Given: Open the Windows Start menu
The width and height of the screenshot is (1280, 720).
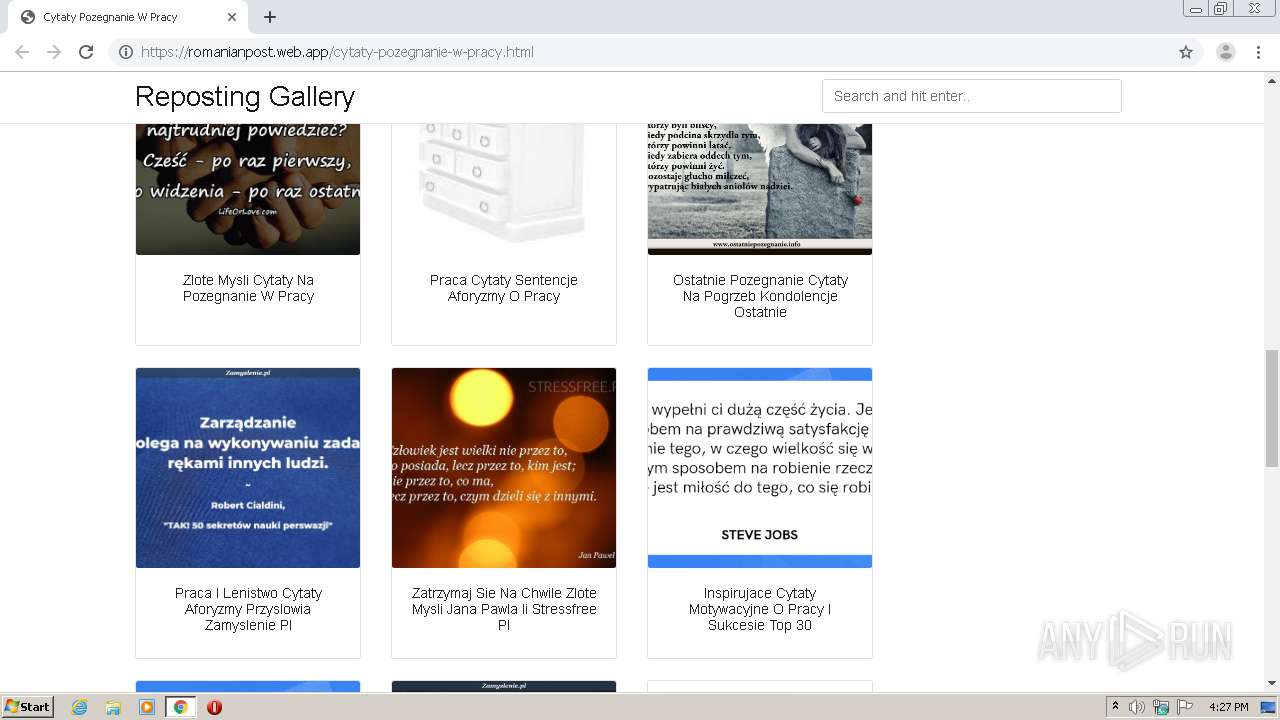Looking at the screenshot, I should 28,706.
